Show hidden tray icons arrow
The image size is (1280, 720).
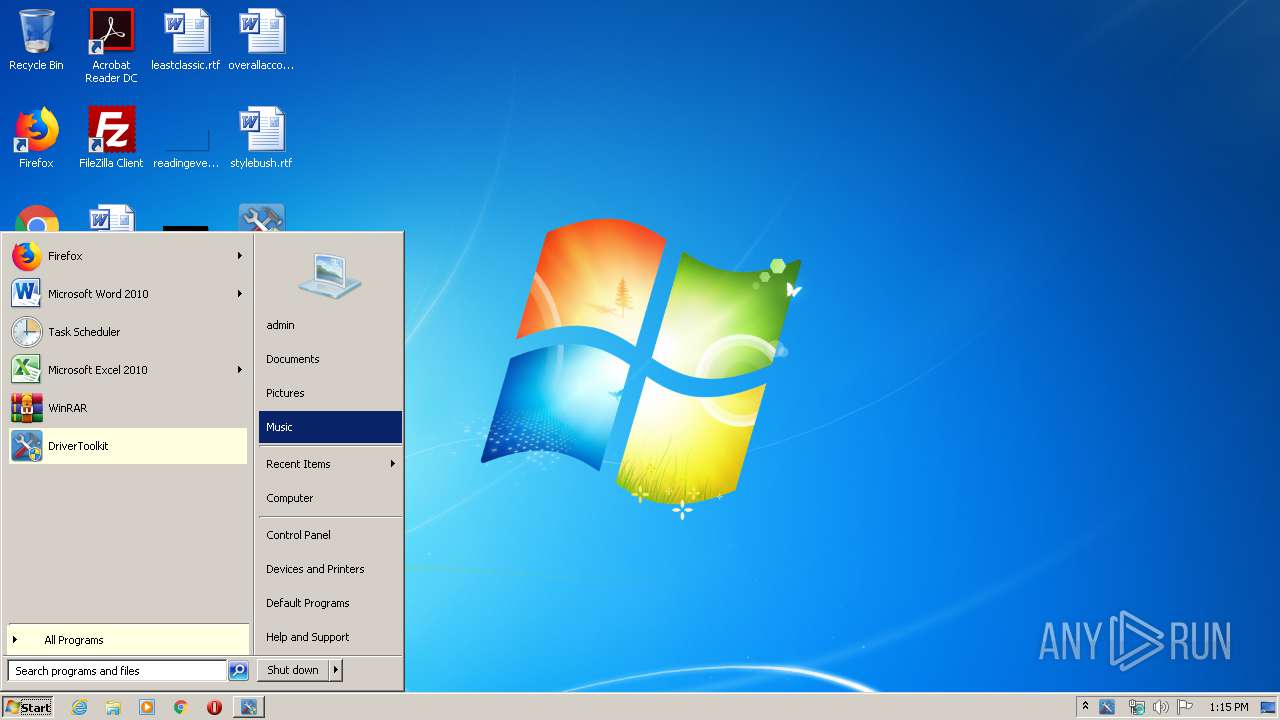tap(1085, 707)
